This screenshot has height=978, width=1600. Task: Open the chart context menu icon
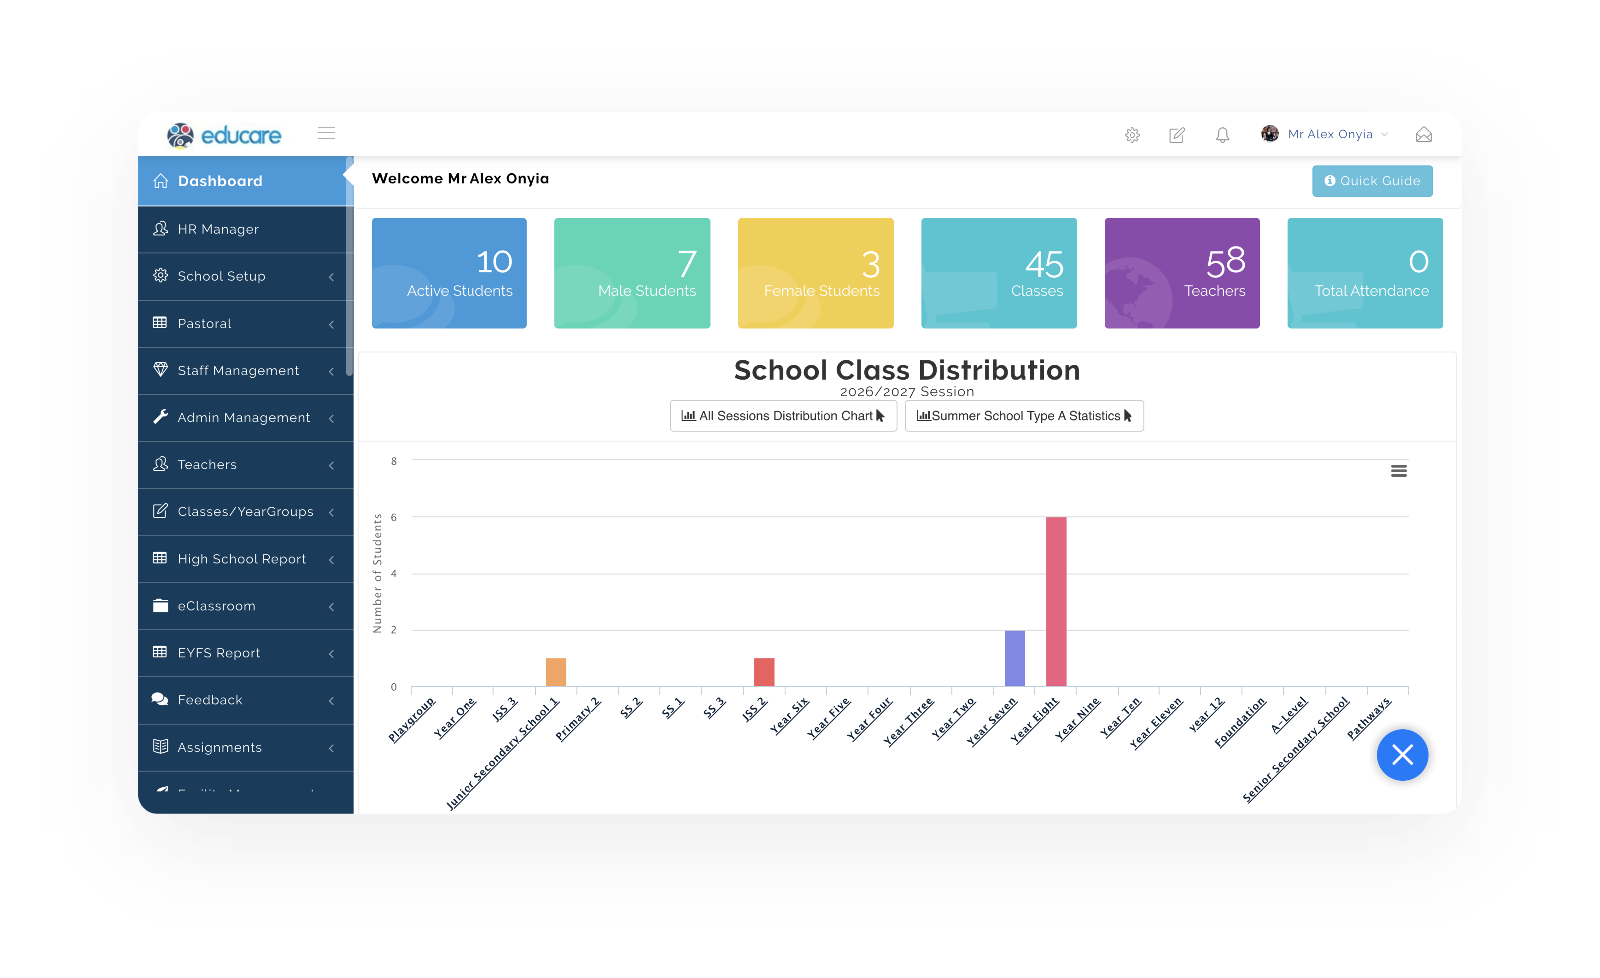[x=1399, y=471]
